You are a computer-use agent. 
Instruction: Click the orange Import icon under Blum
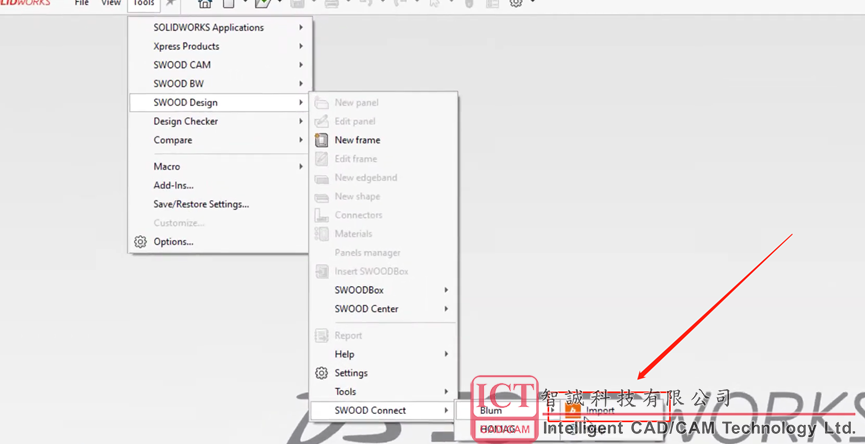574,410
